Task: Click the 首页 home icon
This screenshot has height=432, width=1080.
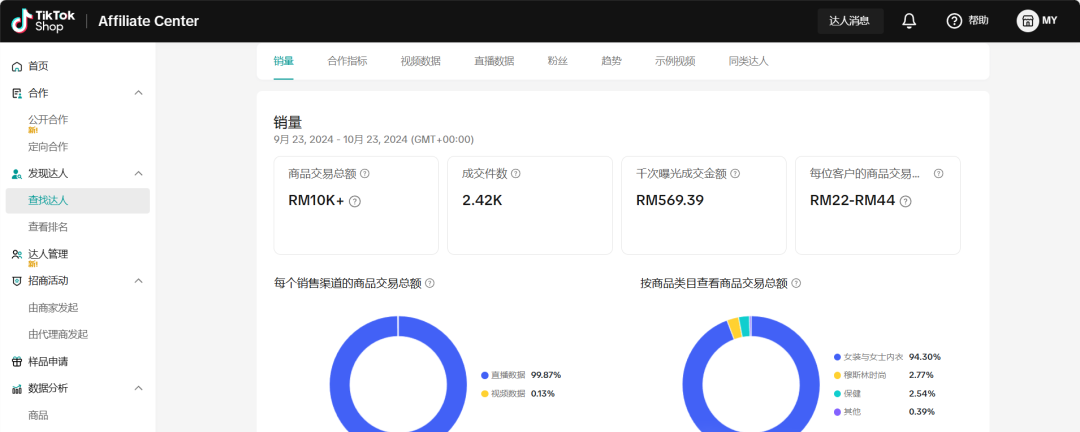Action: click(17, 67)
